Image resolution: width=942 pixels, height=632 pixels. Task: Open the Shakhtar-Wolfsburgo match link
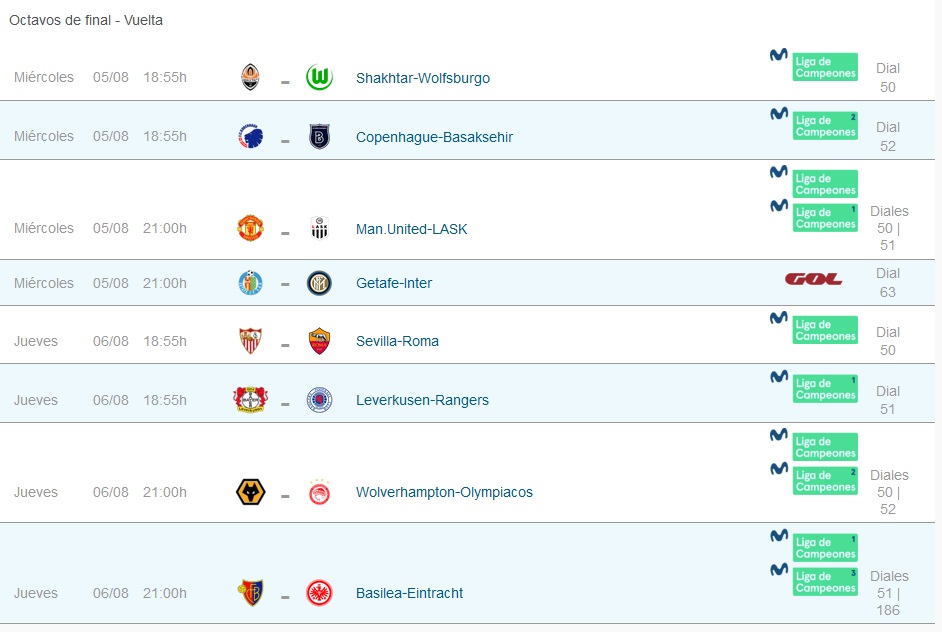point(423,78)
